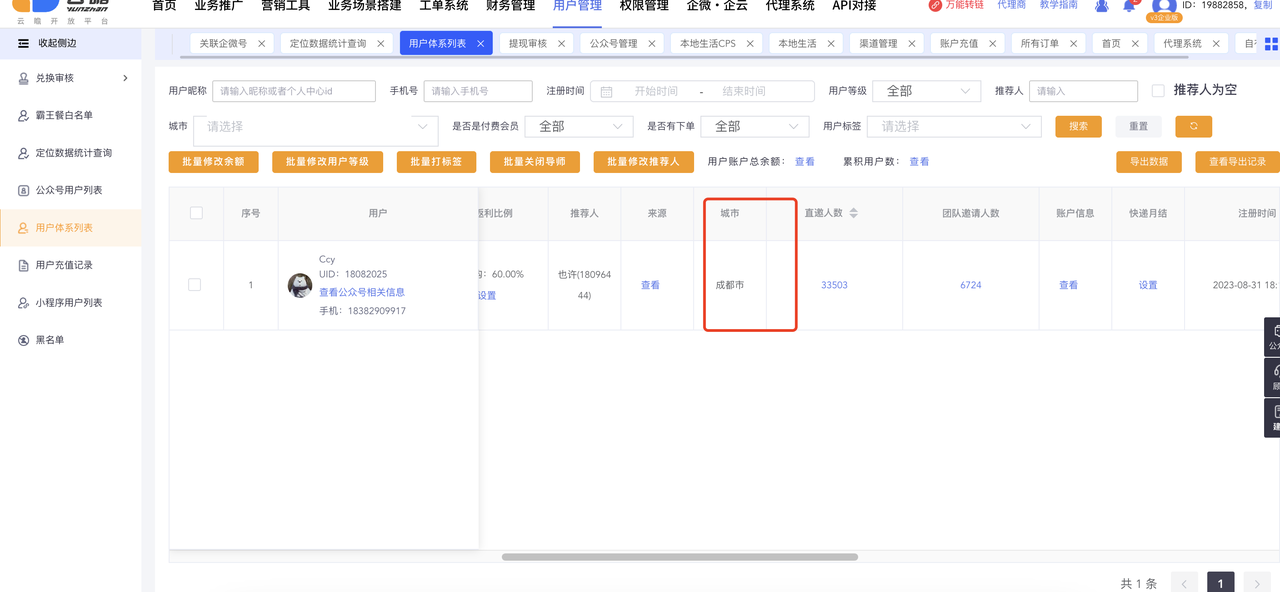Click the calendar icon in 注册时间 field
Screen dimensions: 1280x592
coord(606,91)
